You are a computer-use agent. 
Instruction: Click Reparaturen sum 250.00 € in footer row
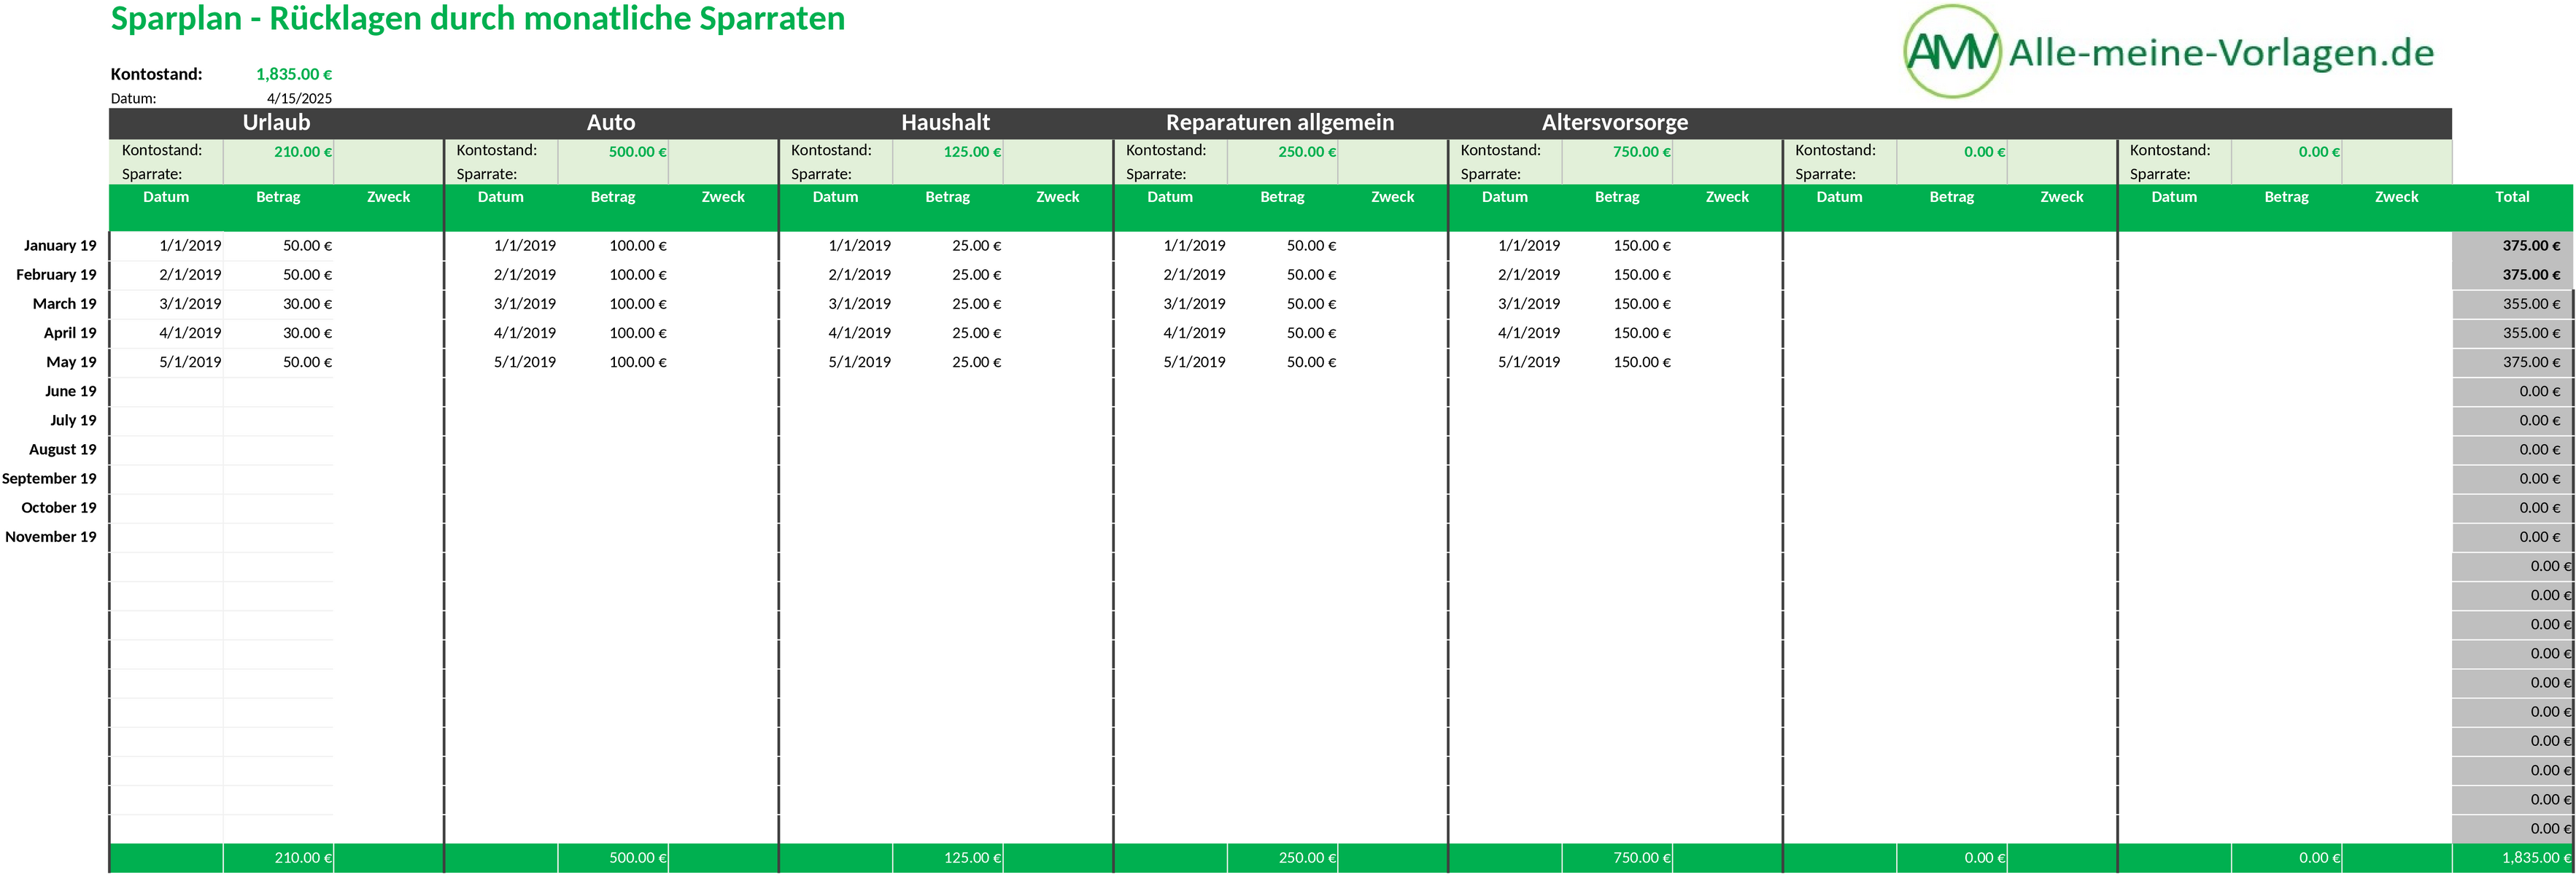pyautogui.click(x=1307, y=858)
